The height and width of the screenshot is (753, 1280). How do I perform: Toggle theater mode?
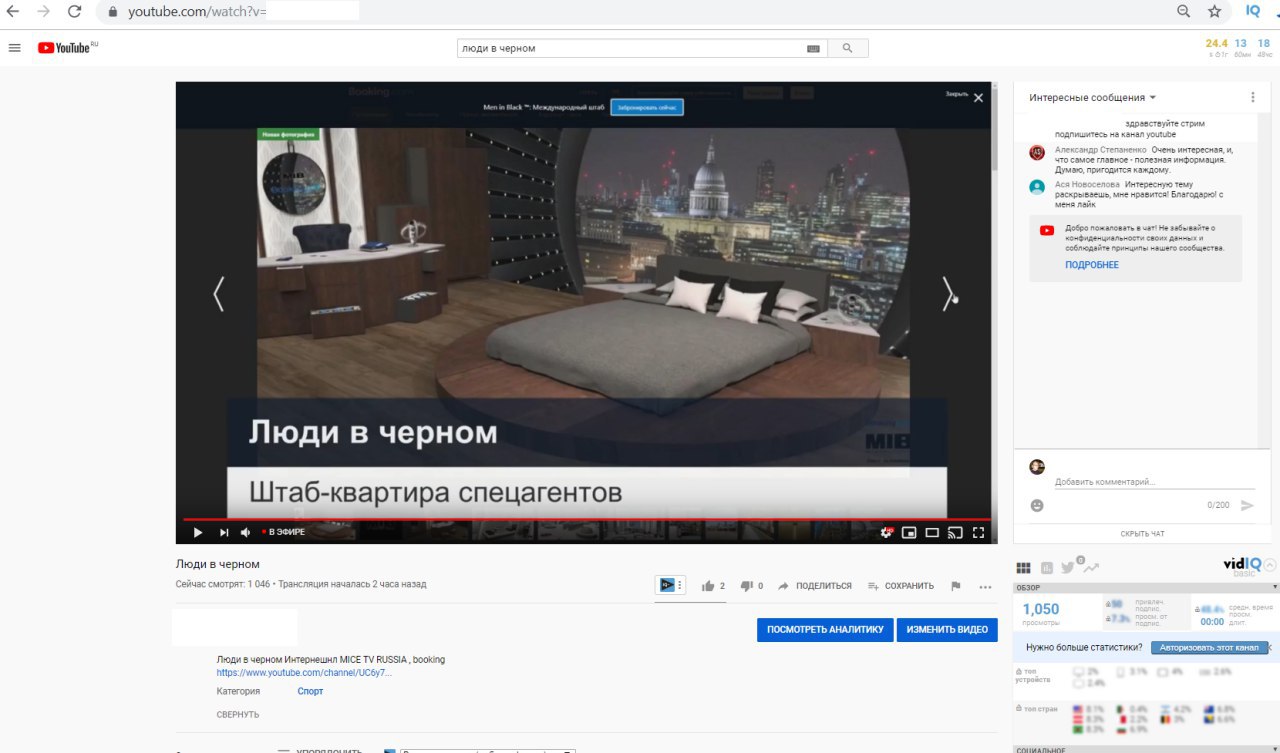(932, 532)
